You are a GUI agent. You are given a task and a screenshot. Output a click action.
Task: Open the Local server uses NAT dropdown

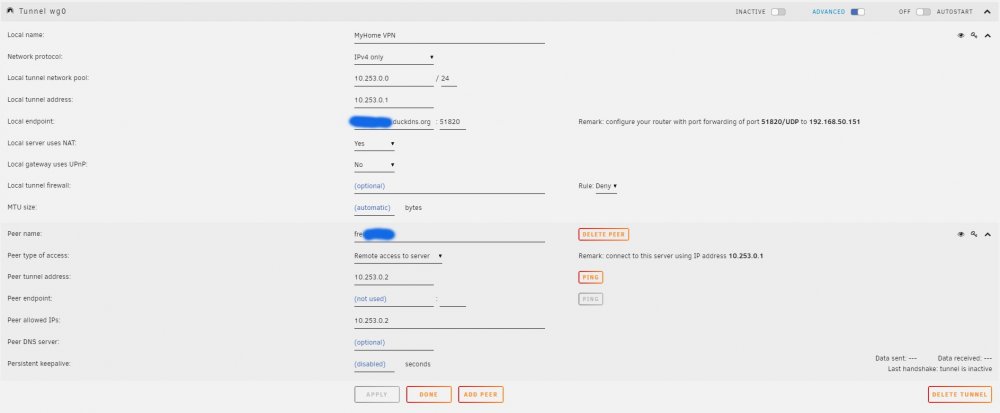374,144
